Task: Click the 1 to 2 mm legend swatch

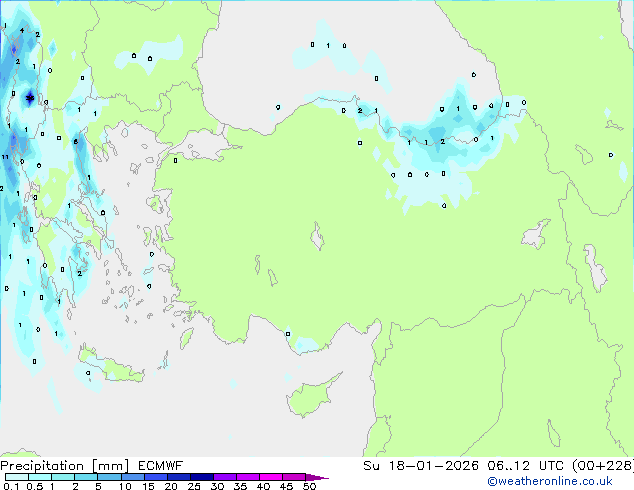Action: [63, 477]
